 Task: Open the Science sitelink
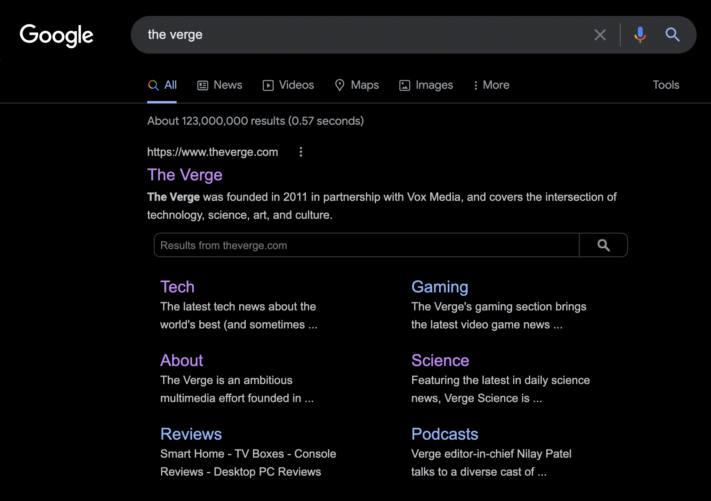point(440,360)
